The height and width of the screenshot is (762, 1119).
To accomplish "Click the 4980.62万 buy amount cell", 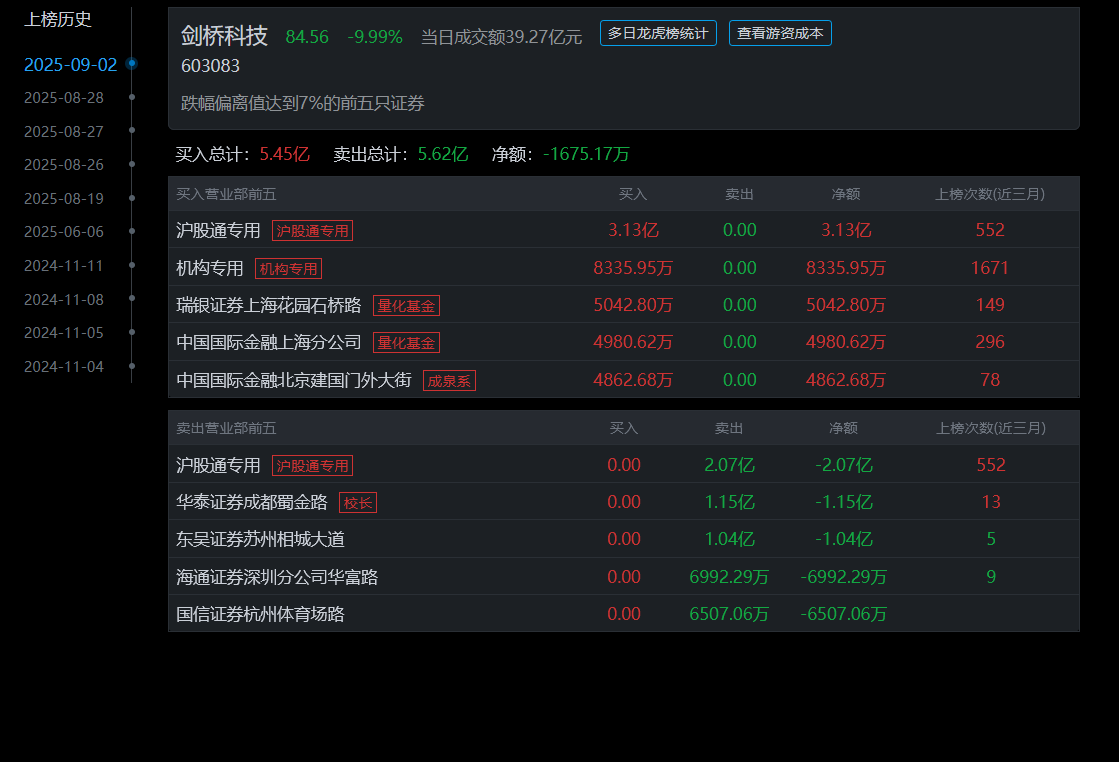I will click(633, 342).
